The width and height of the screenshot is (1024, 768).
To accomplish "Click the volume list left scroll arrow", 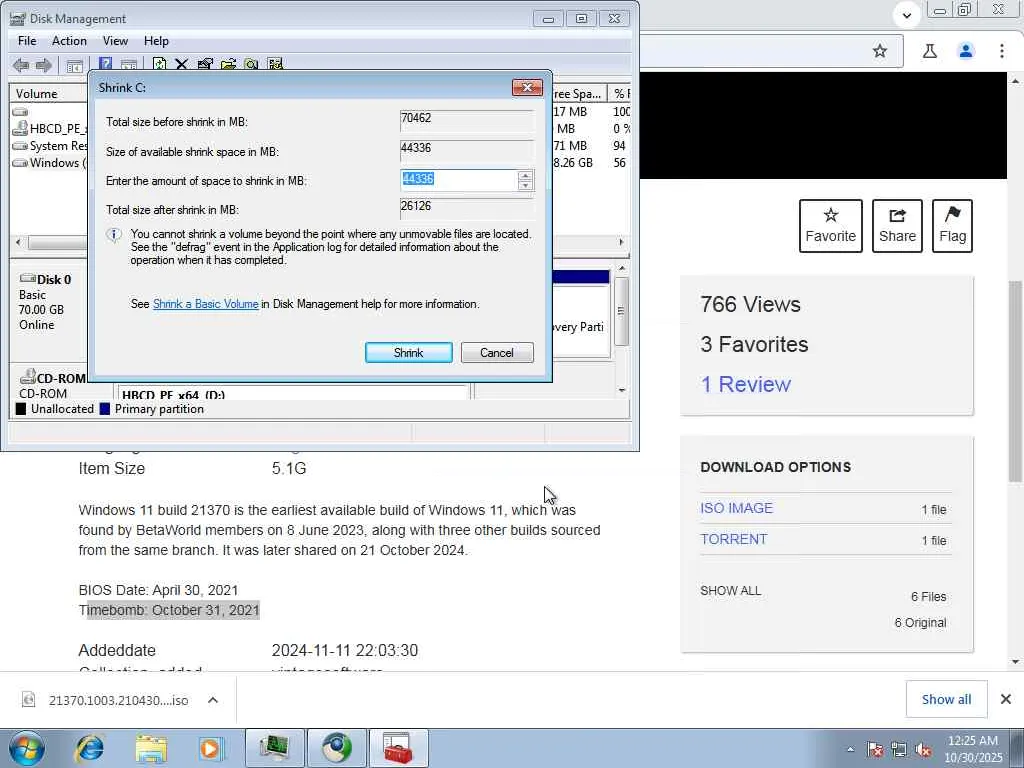I will coord(18,242).
